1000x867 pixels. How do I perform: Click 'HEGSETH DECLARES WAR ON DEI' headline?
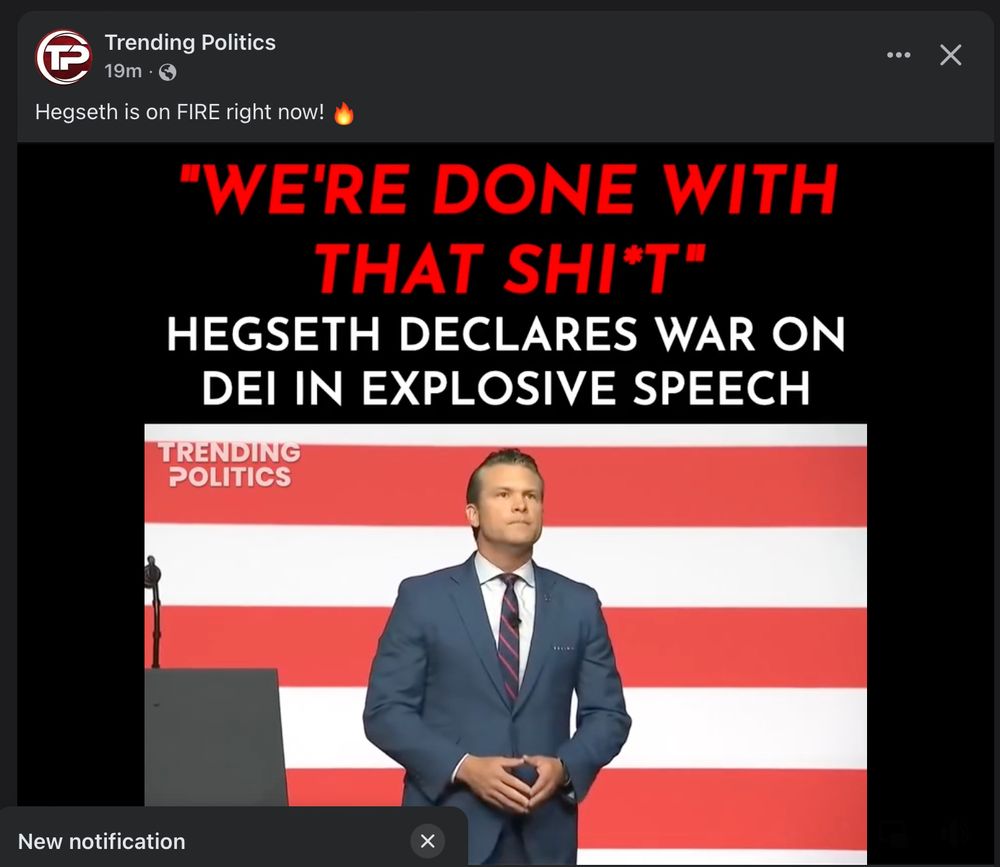tap(506, 360)
